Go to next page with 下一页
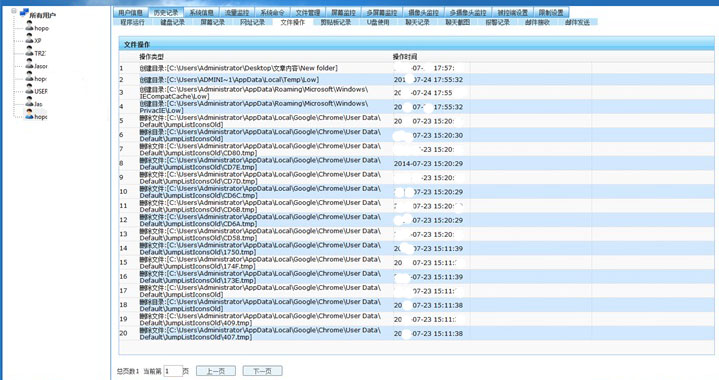719x380 pixels. tap(262, 371)
